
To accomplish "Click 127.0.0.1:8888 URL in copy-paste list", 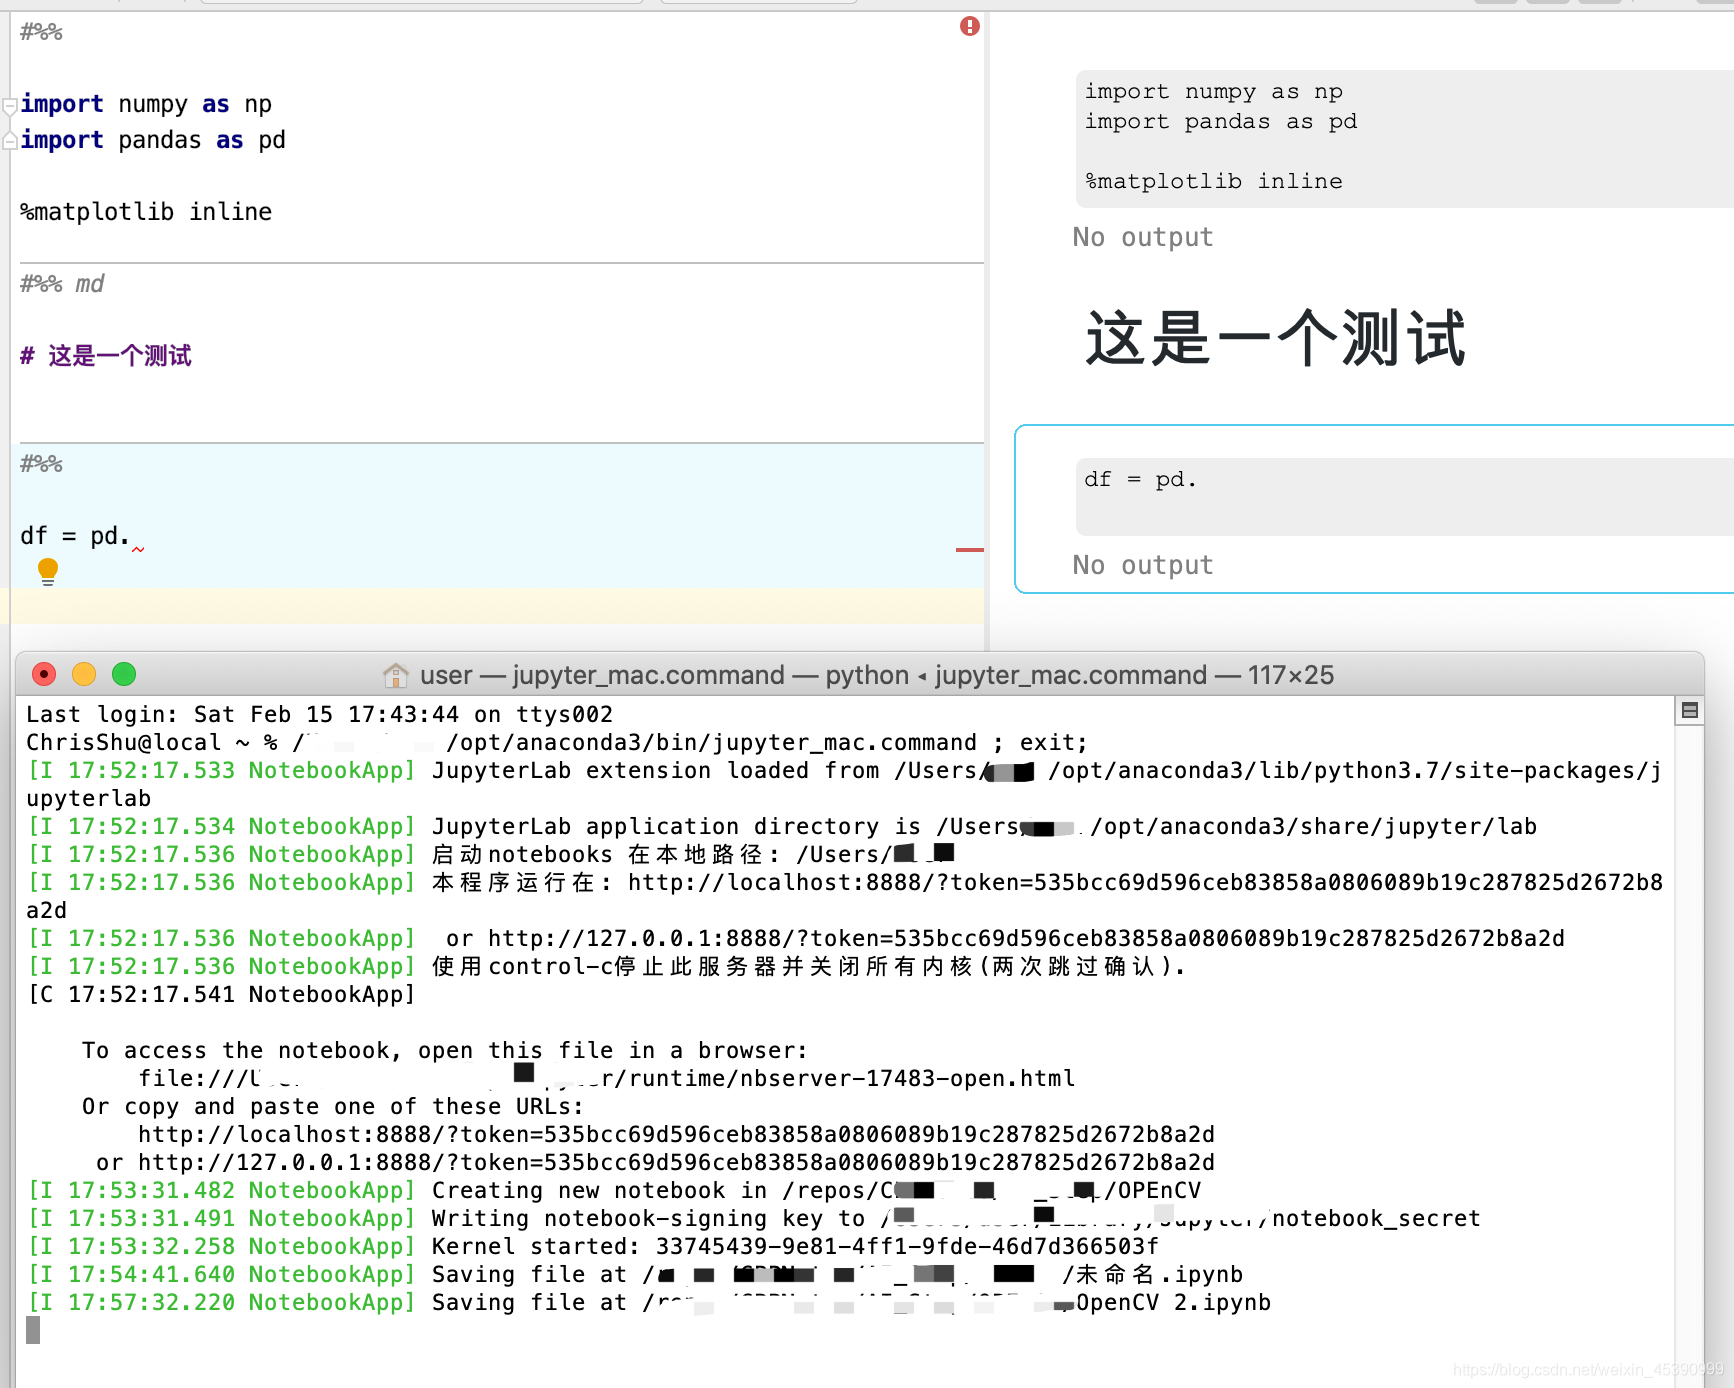I will (x=676, y=1162).
